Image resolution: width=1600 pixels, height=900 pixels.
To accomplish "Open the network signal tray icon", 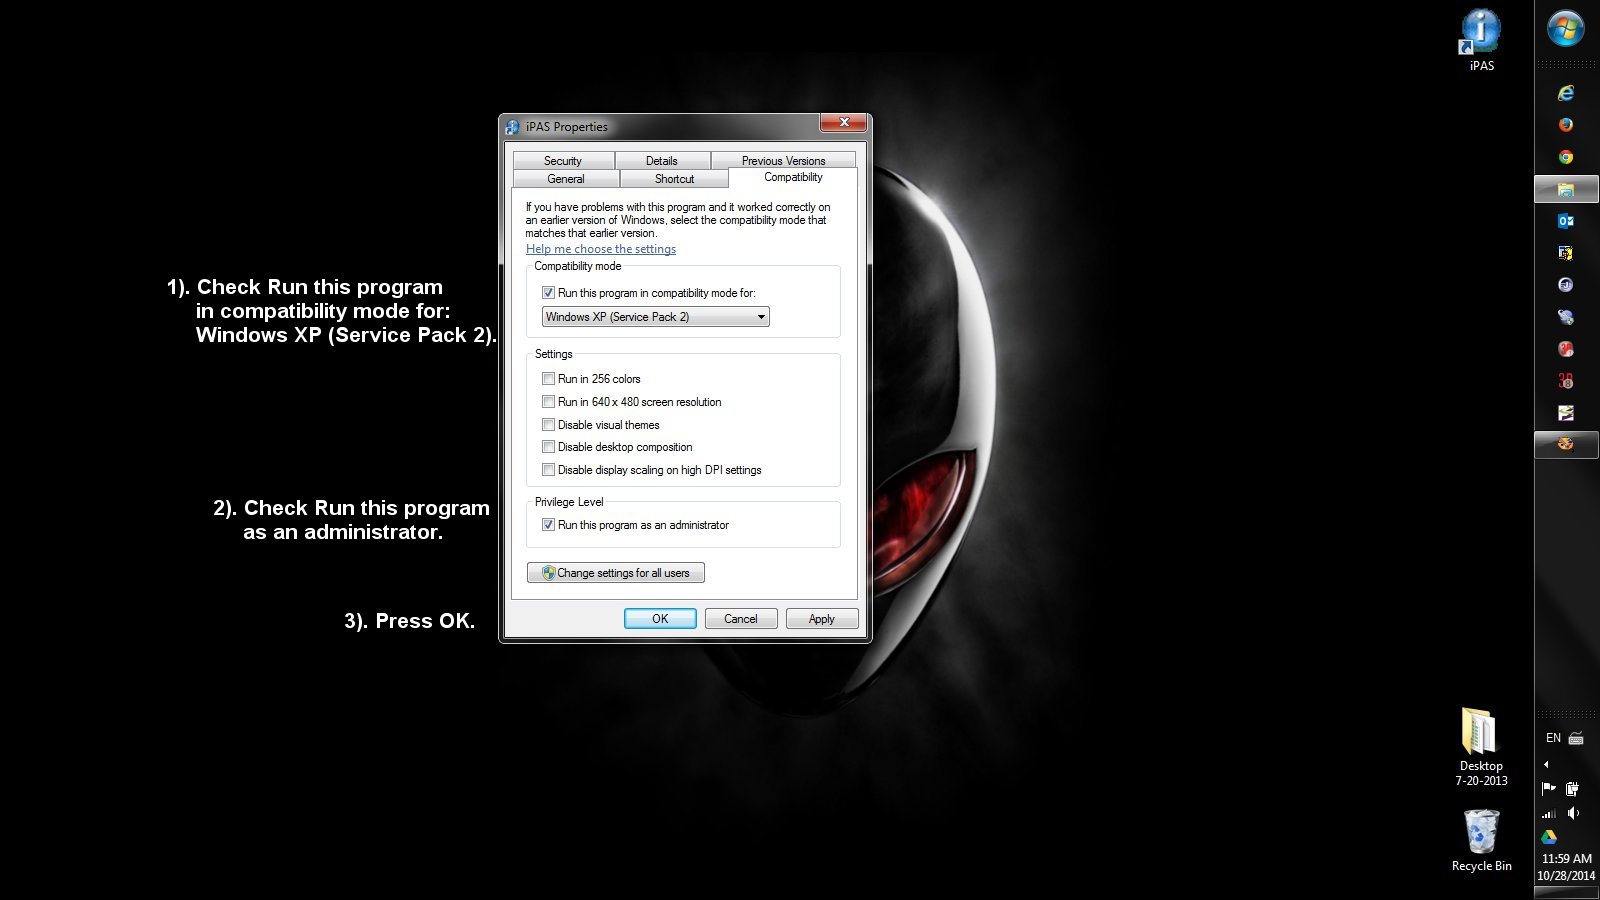I will (1549, 813).
